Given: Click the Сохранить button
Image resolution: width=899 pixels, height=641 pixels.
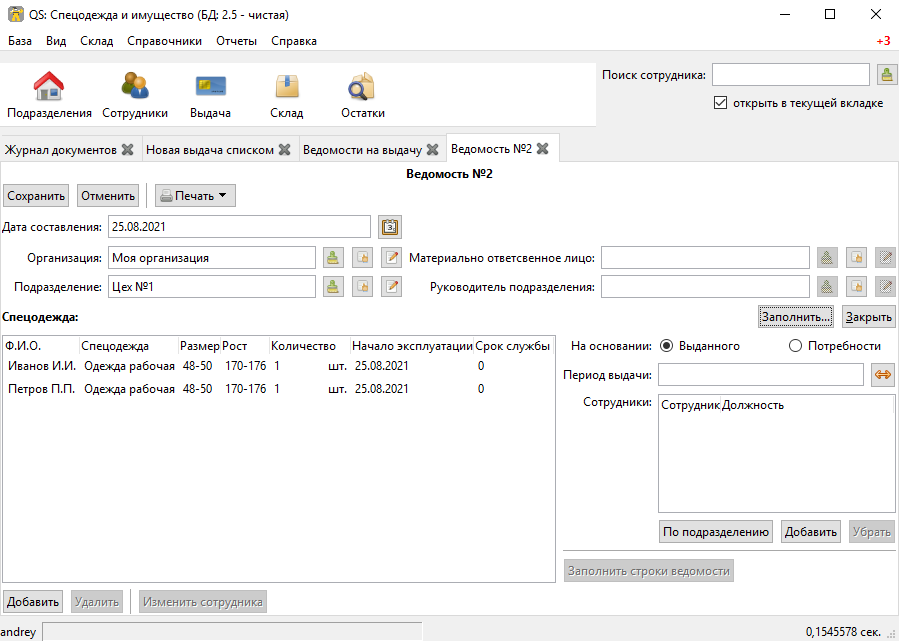Looking at the screenshot, I should click(36, 196).
